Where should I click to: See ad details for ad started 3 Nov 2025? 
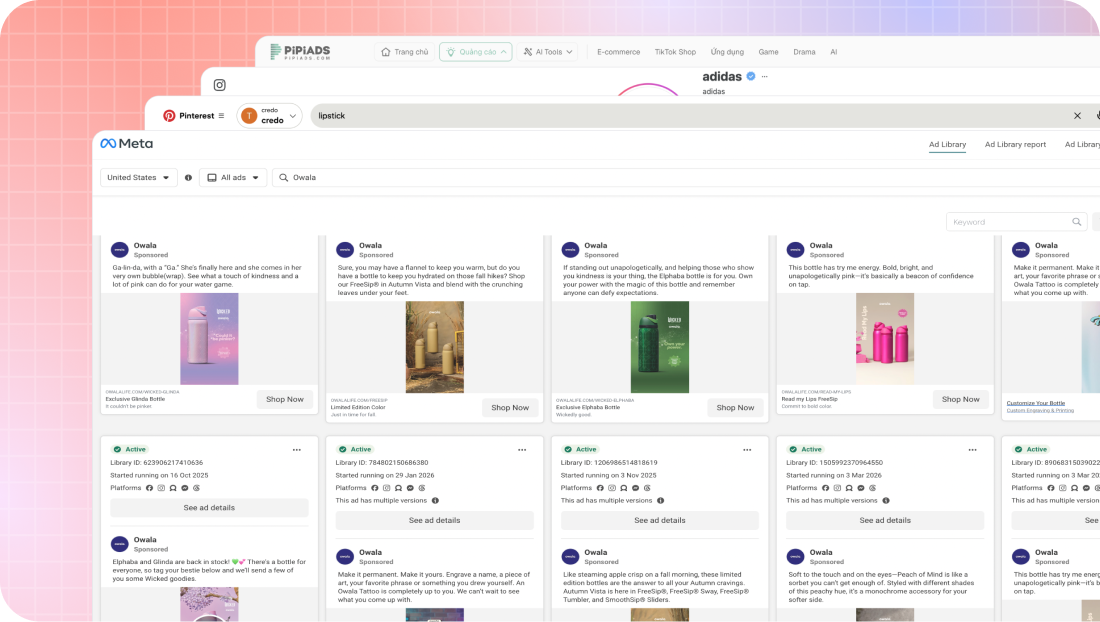659,520
